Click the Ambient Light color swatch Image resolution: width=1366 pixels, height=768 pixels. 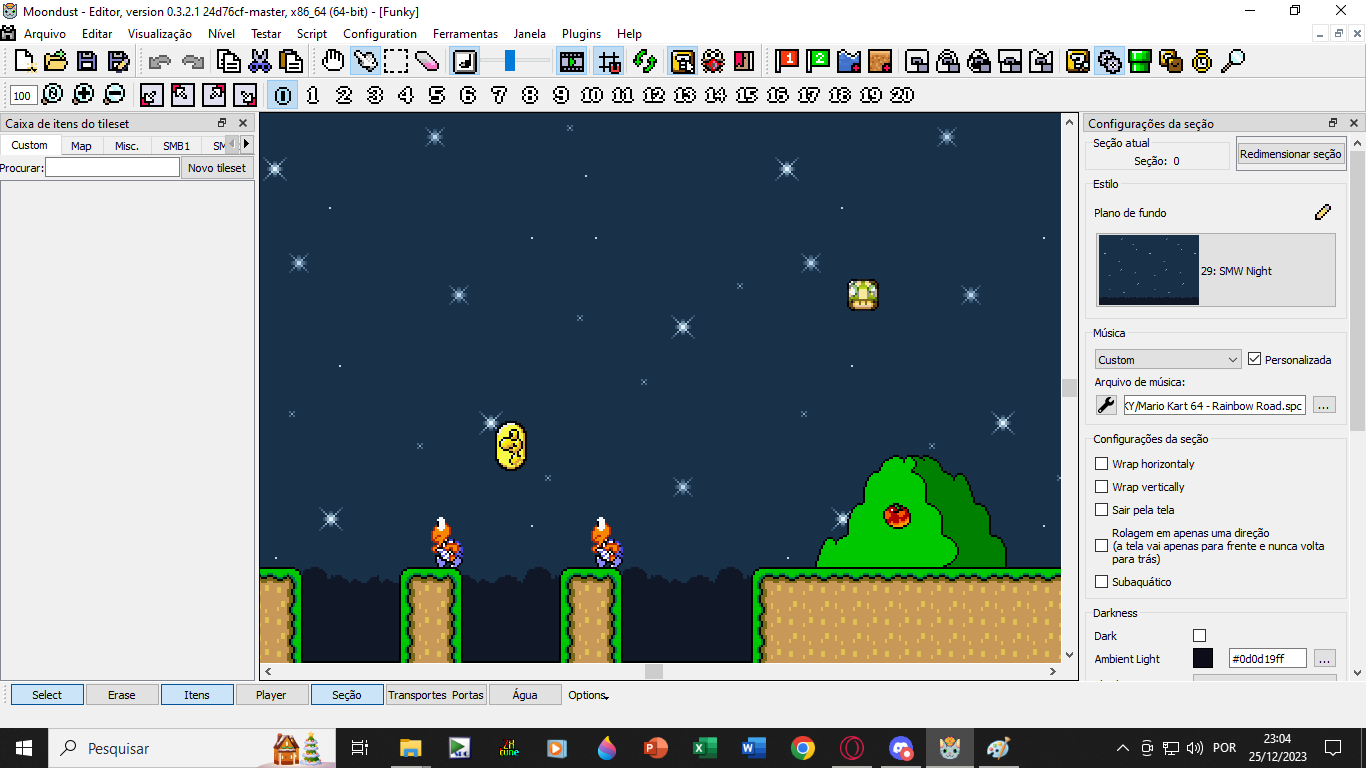(1203, 658)
